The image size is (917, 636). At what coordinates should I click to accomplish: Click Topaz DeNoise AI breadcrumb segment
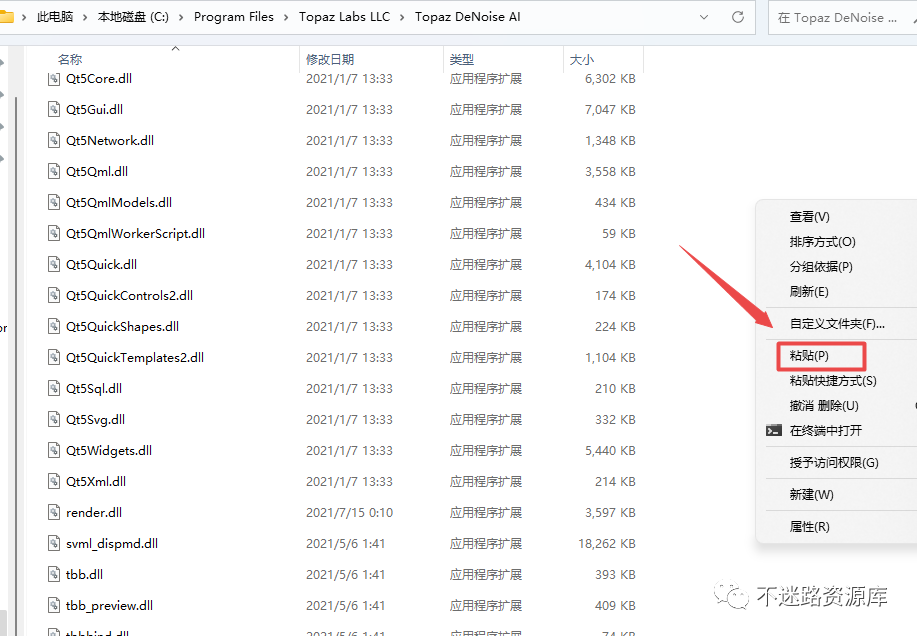467,17
